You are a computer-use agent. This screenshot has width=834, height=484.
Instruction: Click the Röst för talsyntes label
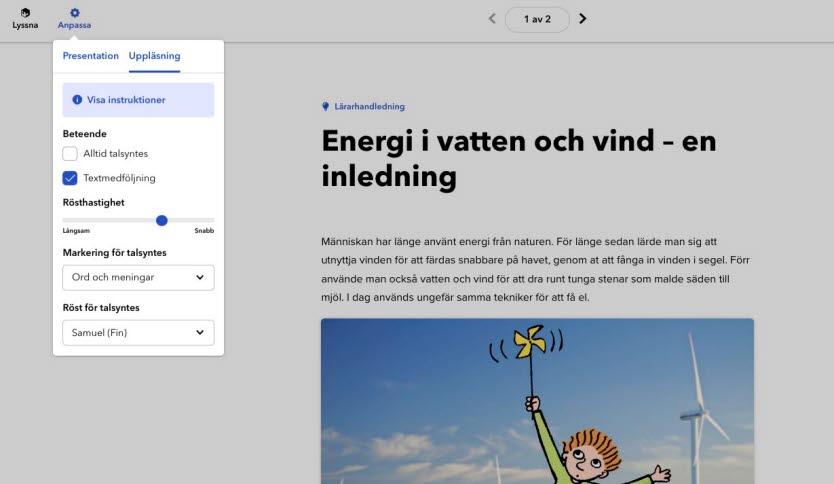pyautogui.click(x=101, y=308)
